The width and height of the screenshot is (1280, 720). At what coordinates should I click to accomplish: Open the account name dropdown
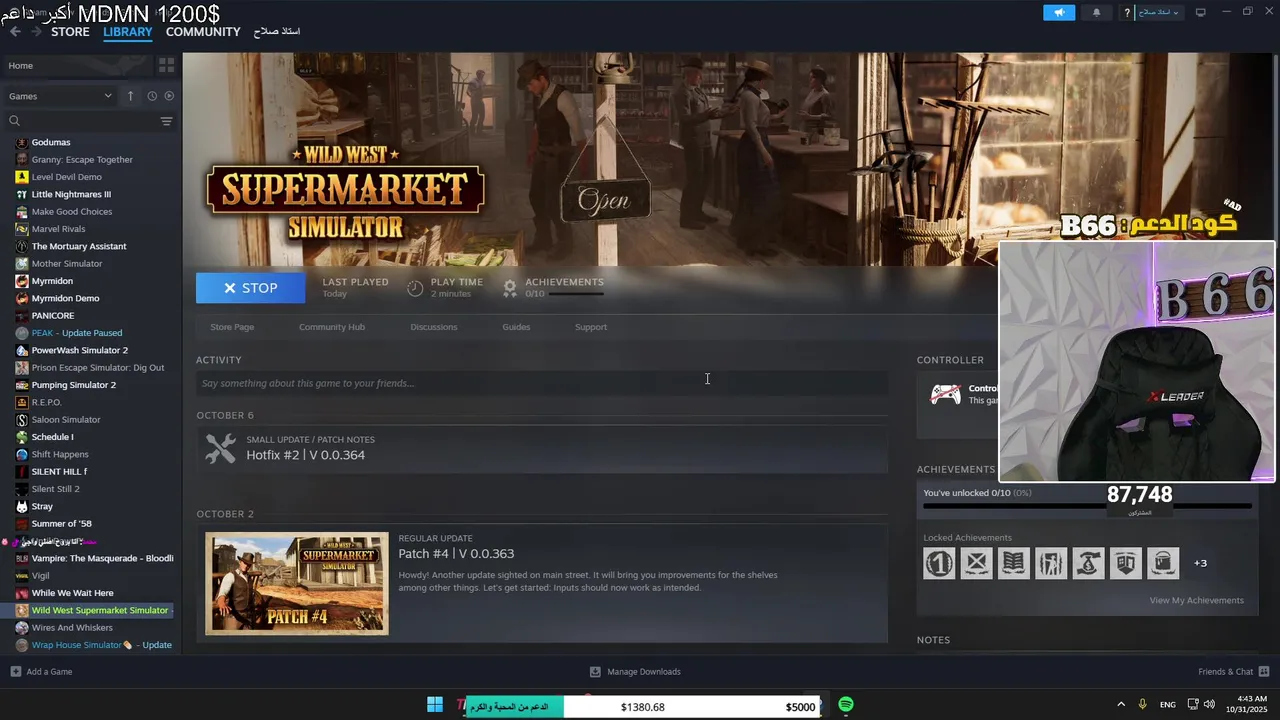[1159, 13]
